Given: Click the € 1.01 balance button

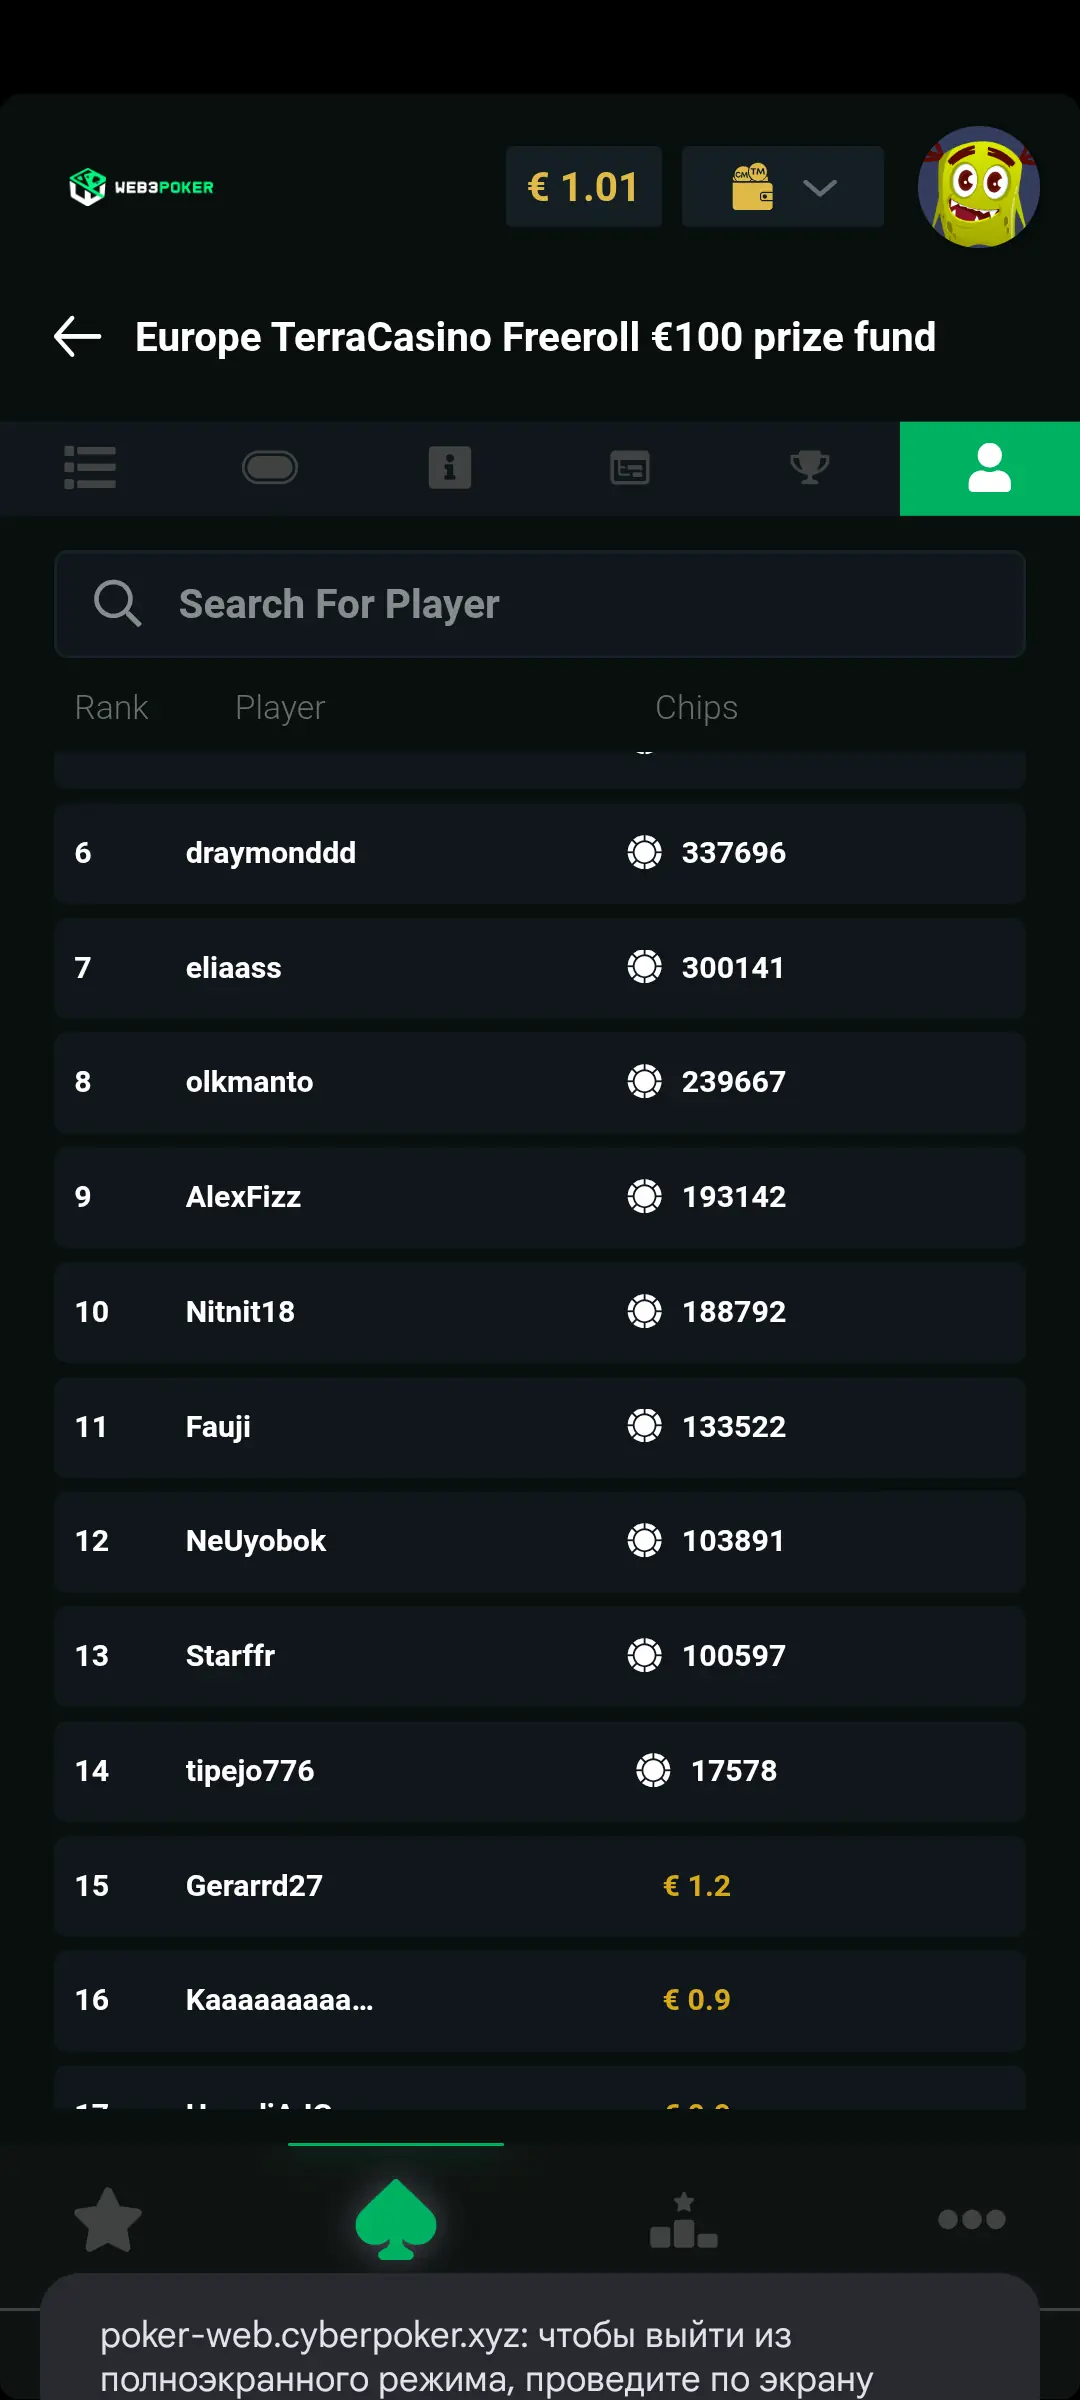Looking at the screenshot, I should (x=584, y=187).
